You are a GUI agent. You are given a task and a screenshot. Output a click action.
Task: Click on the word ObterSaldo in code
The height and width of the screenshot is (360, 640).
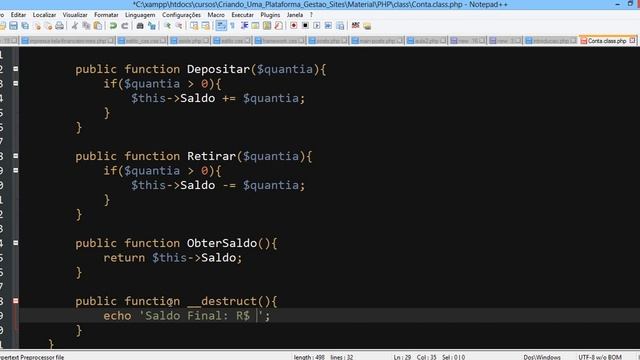222,243
